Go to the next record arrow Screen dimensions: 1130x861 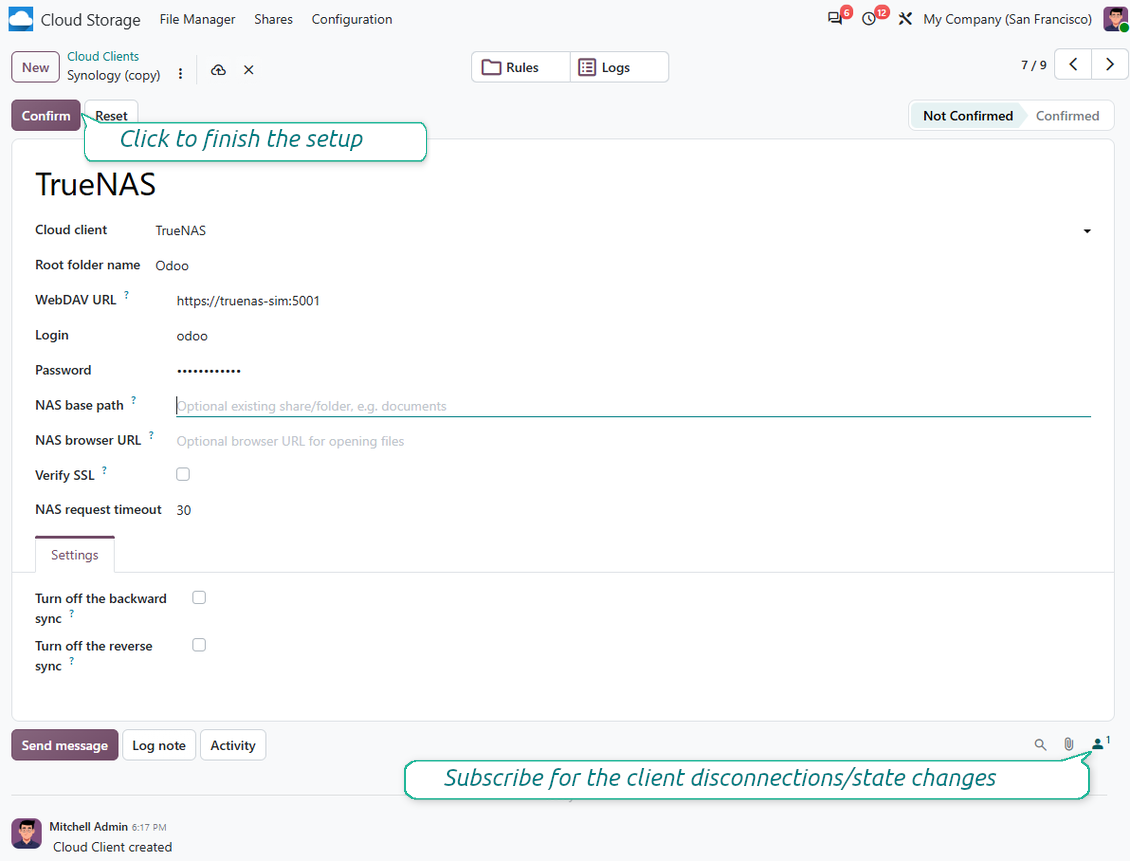point(1110,65)
